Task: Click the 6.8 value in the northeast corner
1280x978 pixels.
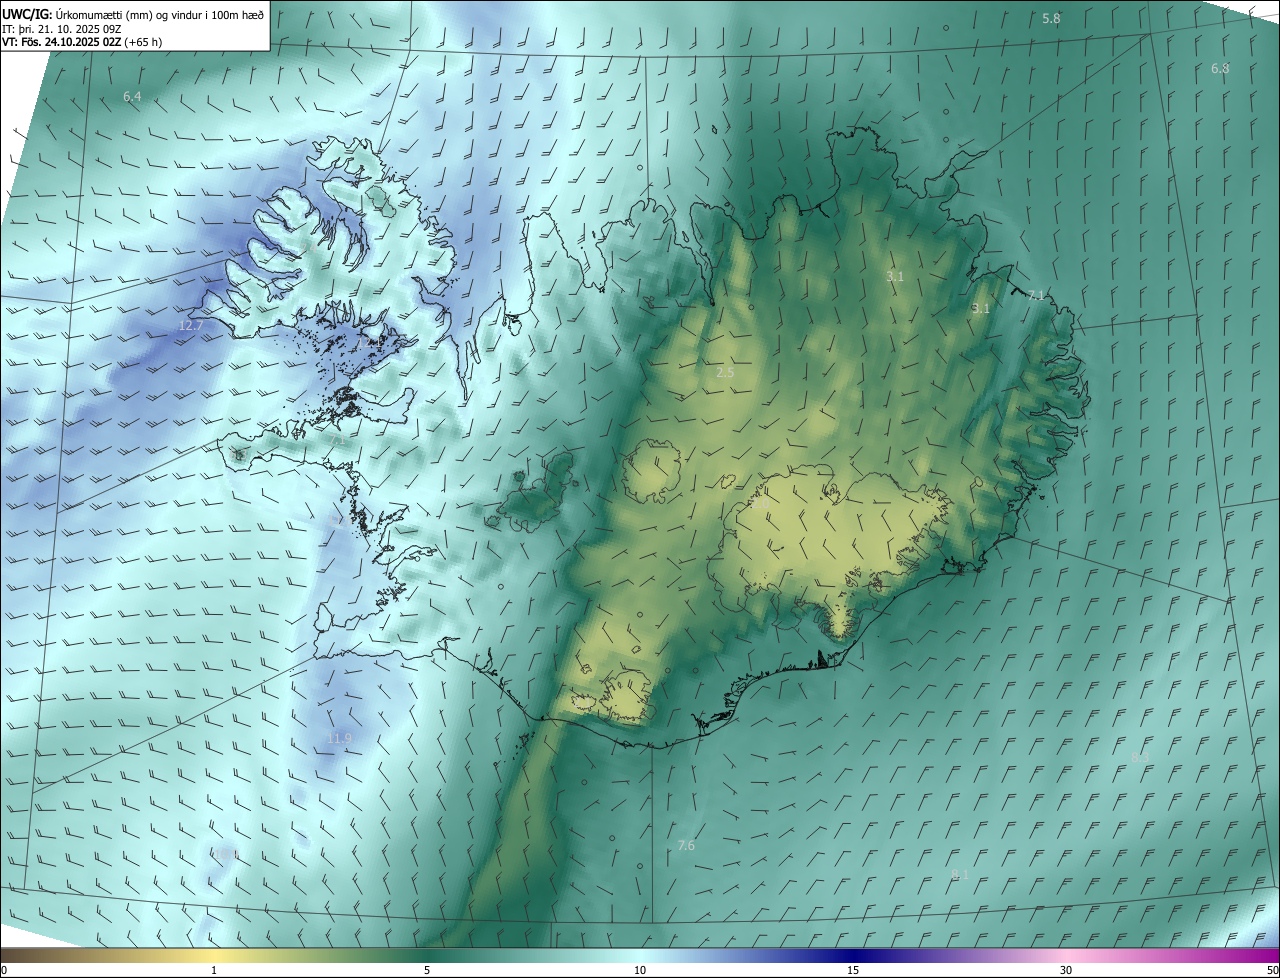Action: [x=1220, y=69]
